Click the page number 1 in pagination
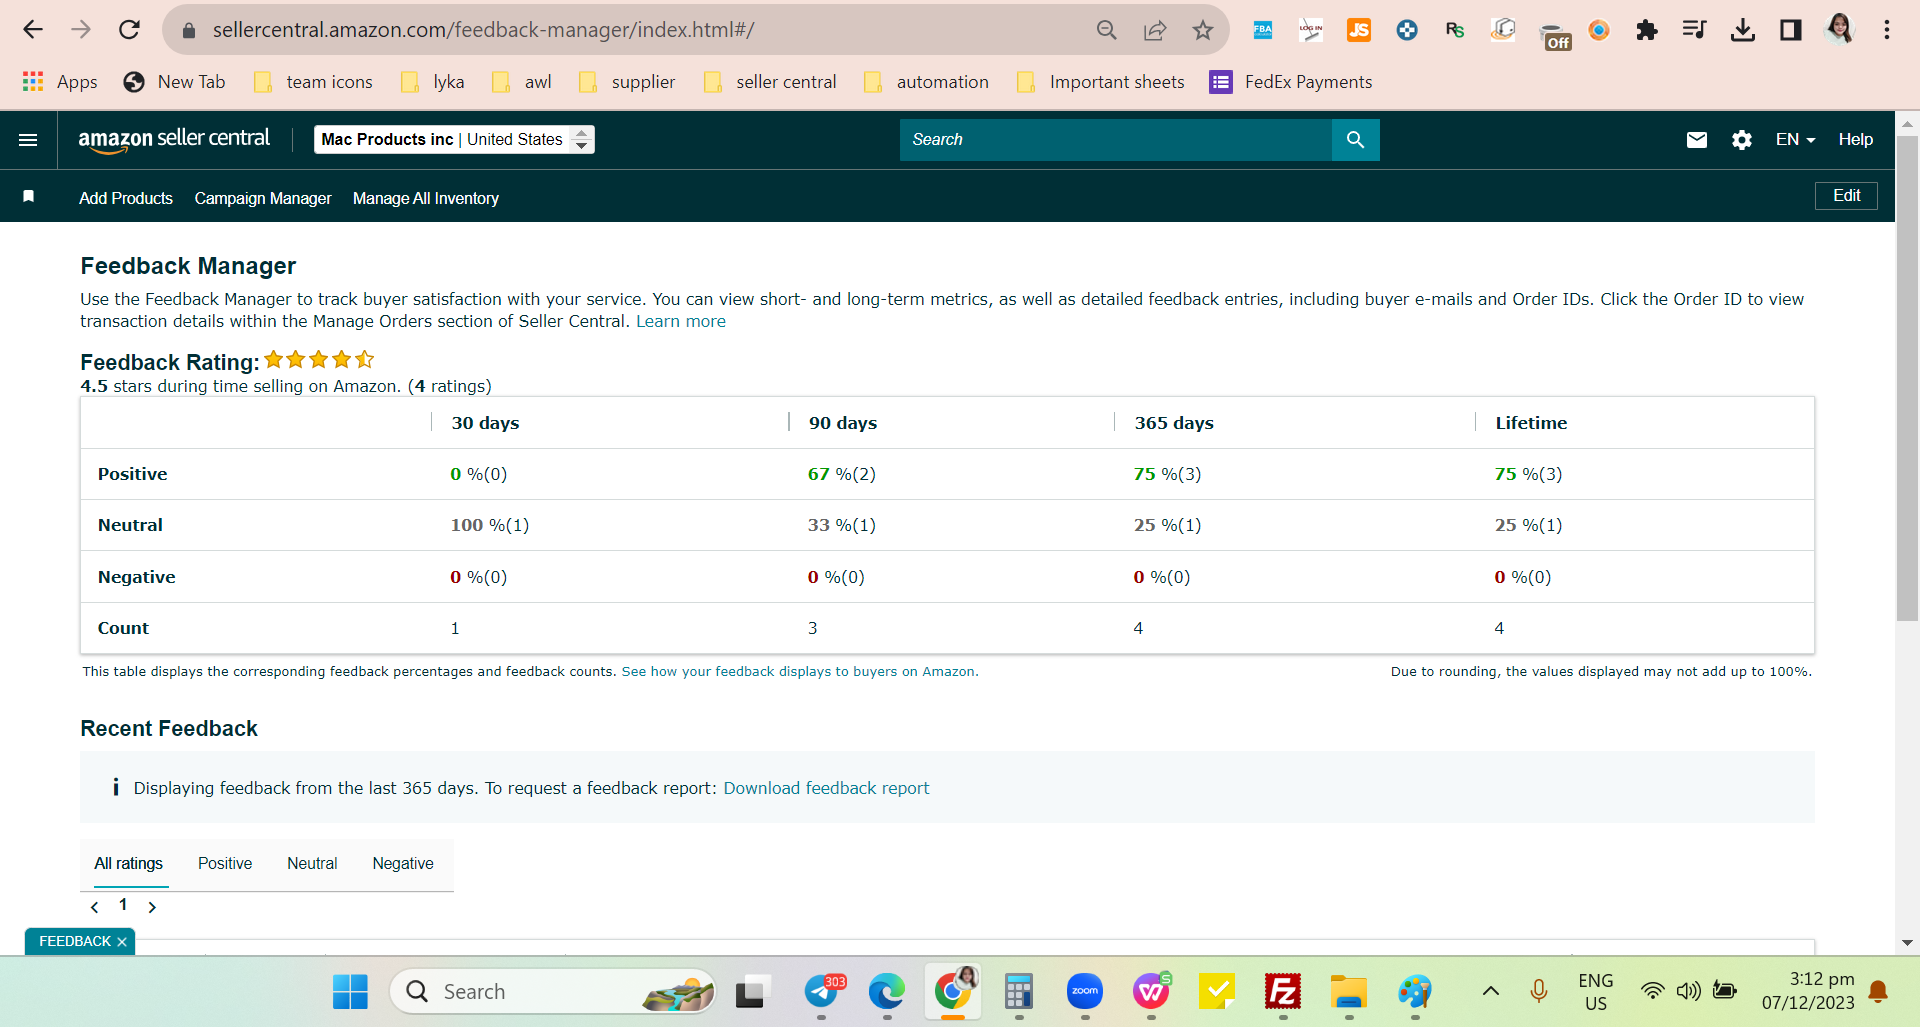This screenshot has width=1920, height=1027. pyautogui.click(x=123, y=905)
